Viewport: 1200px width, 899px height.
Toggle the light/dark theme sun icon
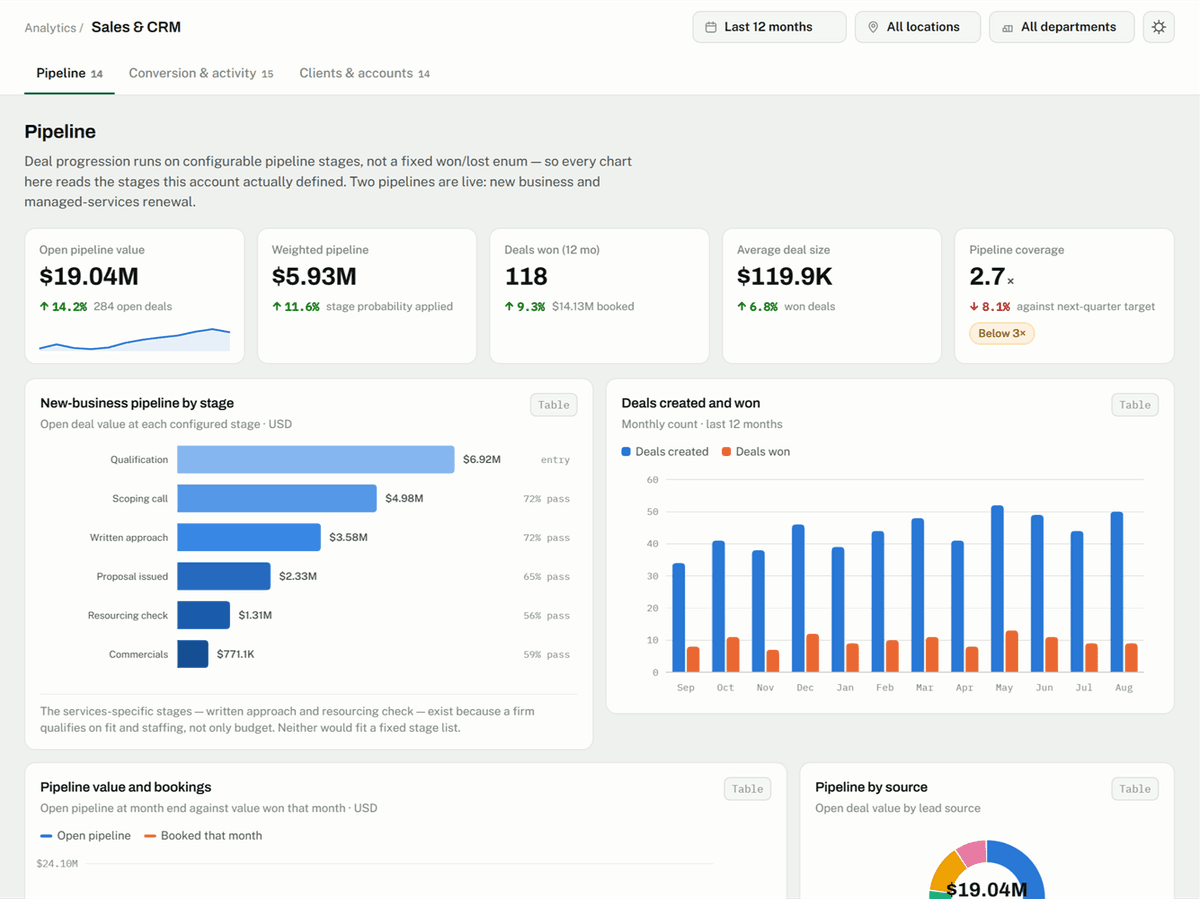click(x=1158, y=27)
